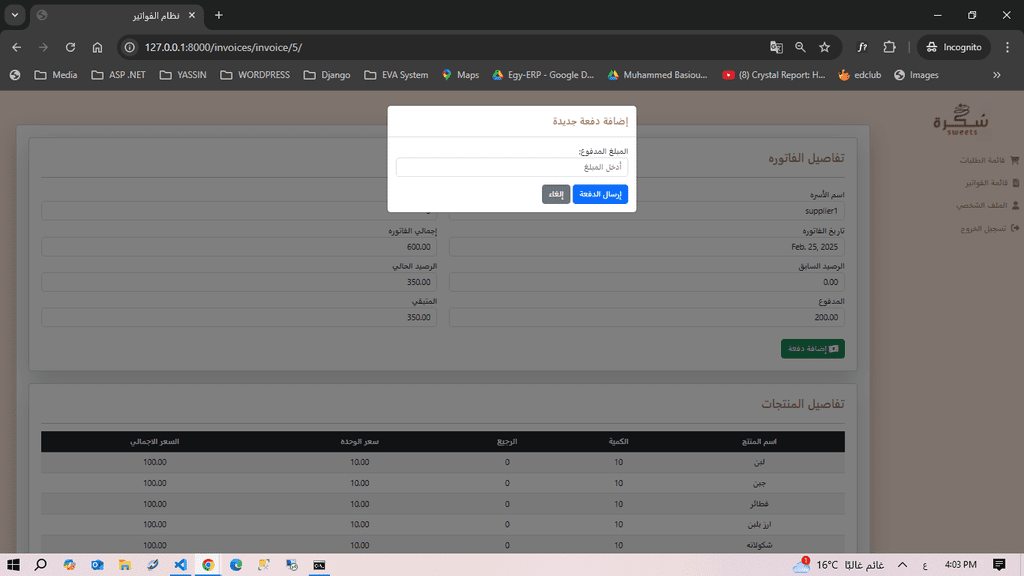Open Media bookmarks folder
This screenshot has width=1024, height=576.
[x=56, y=75]
